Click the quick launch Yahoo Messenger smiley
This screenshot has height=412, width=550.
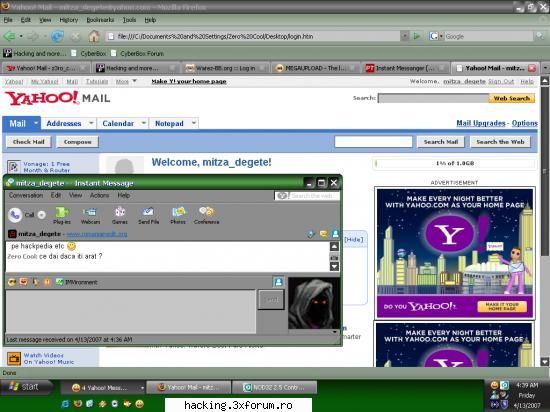140,404
